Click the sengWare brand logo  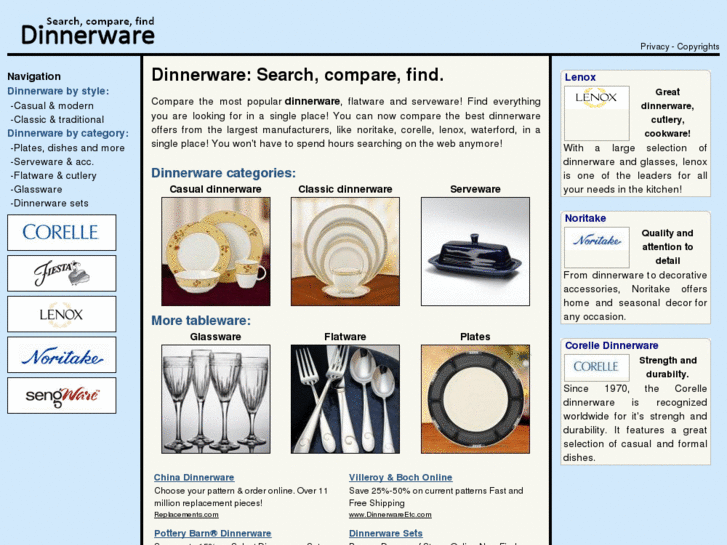click(62, 396)
